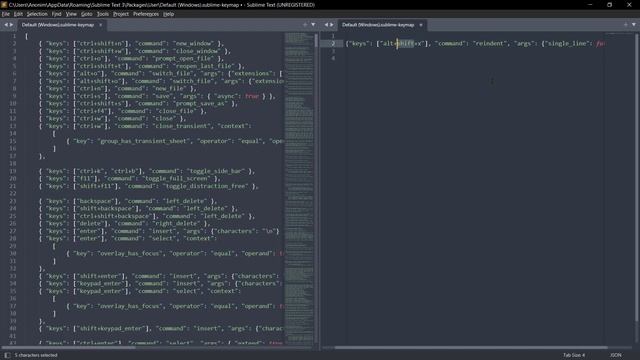The image size is (640, 360).
Task: Open the Find menu
Action: (56, 14)
